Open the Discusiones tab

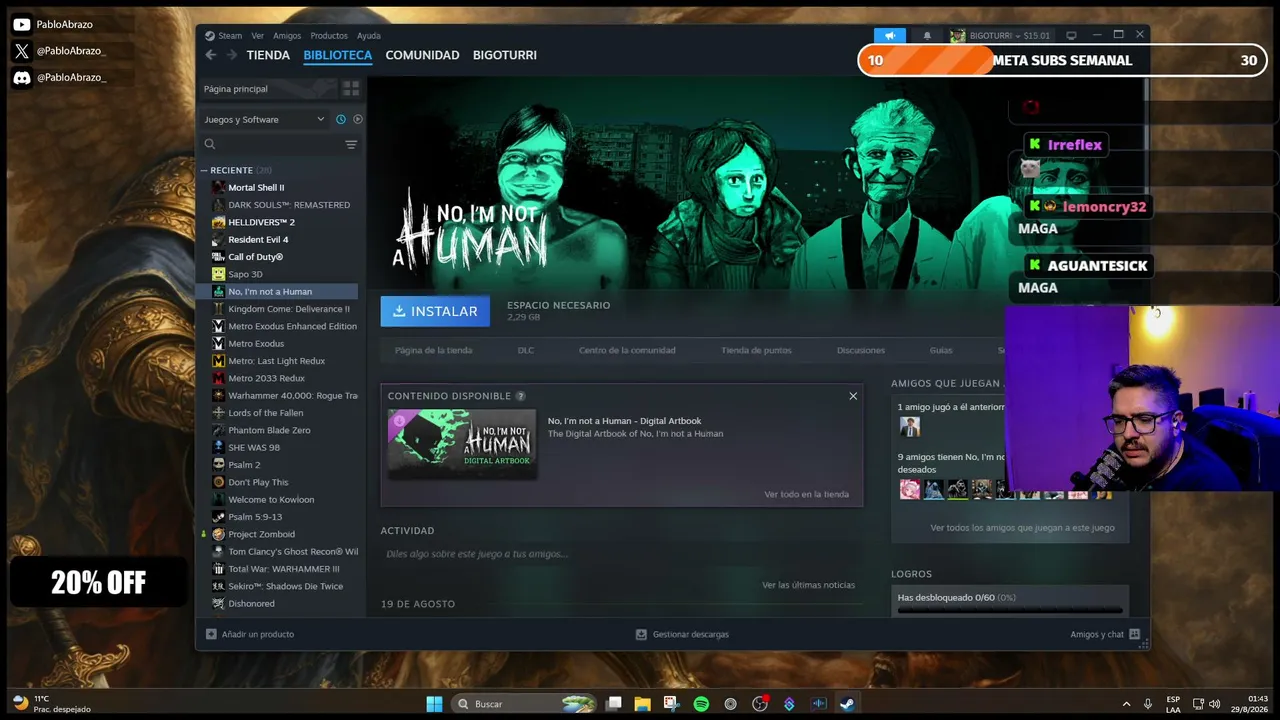click(861, 350)
